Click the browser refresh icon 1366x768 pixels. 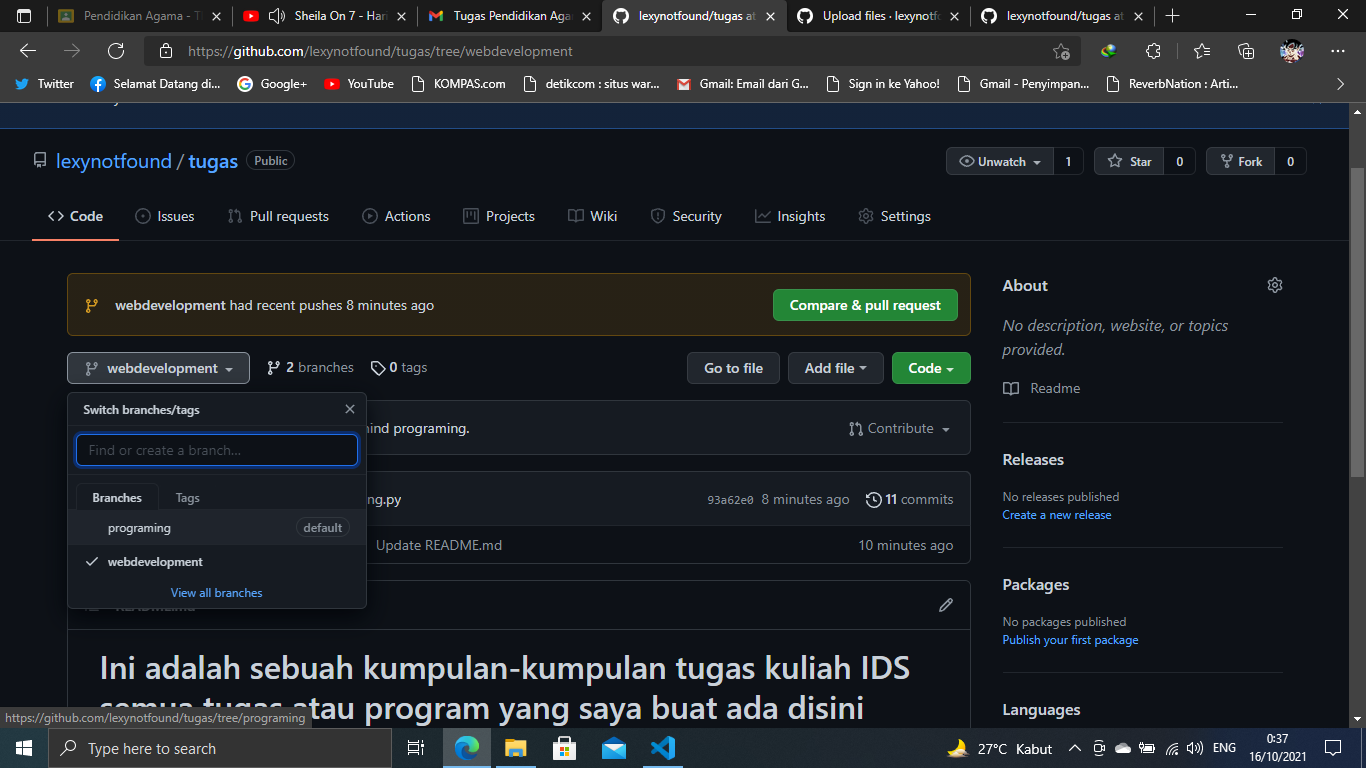[x=116, y=51]
